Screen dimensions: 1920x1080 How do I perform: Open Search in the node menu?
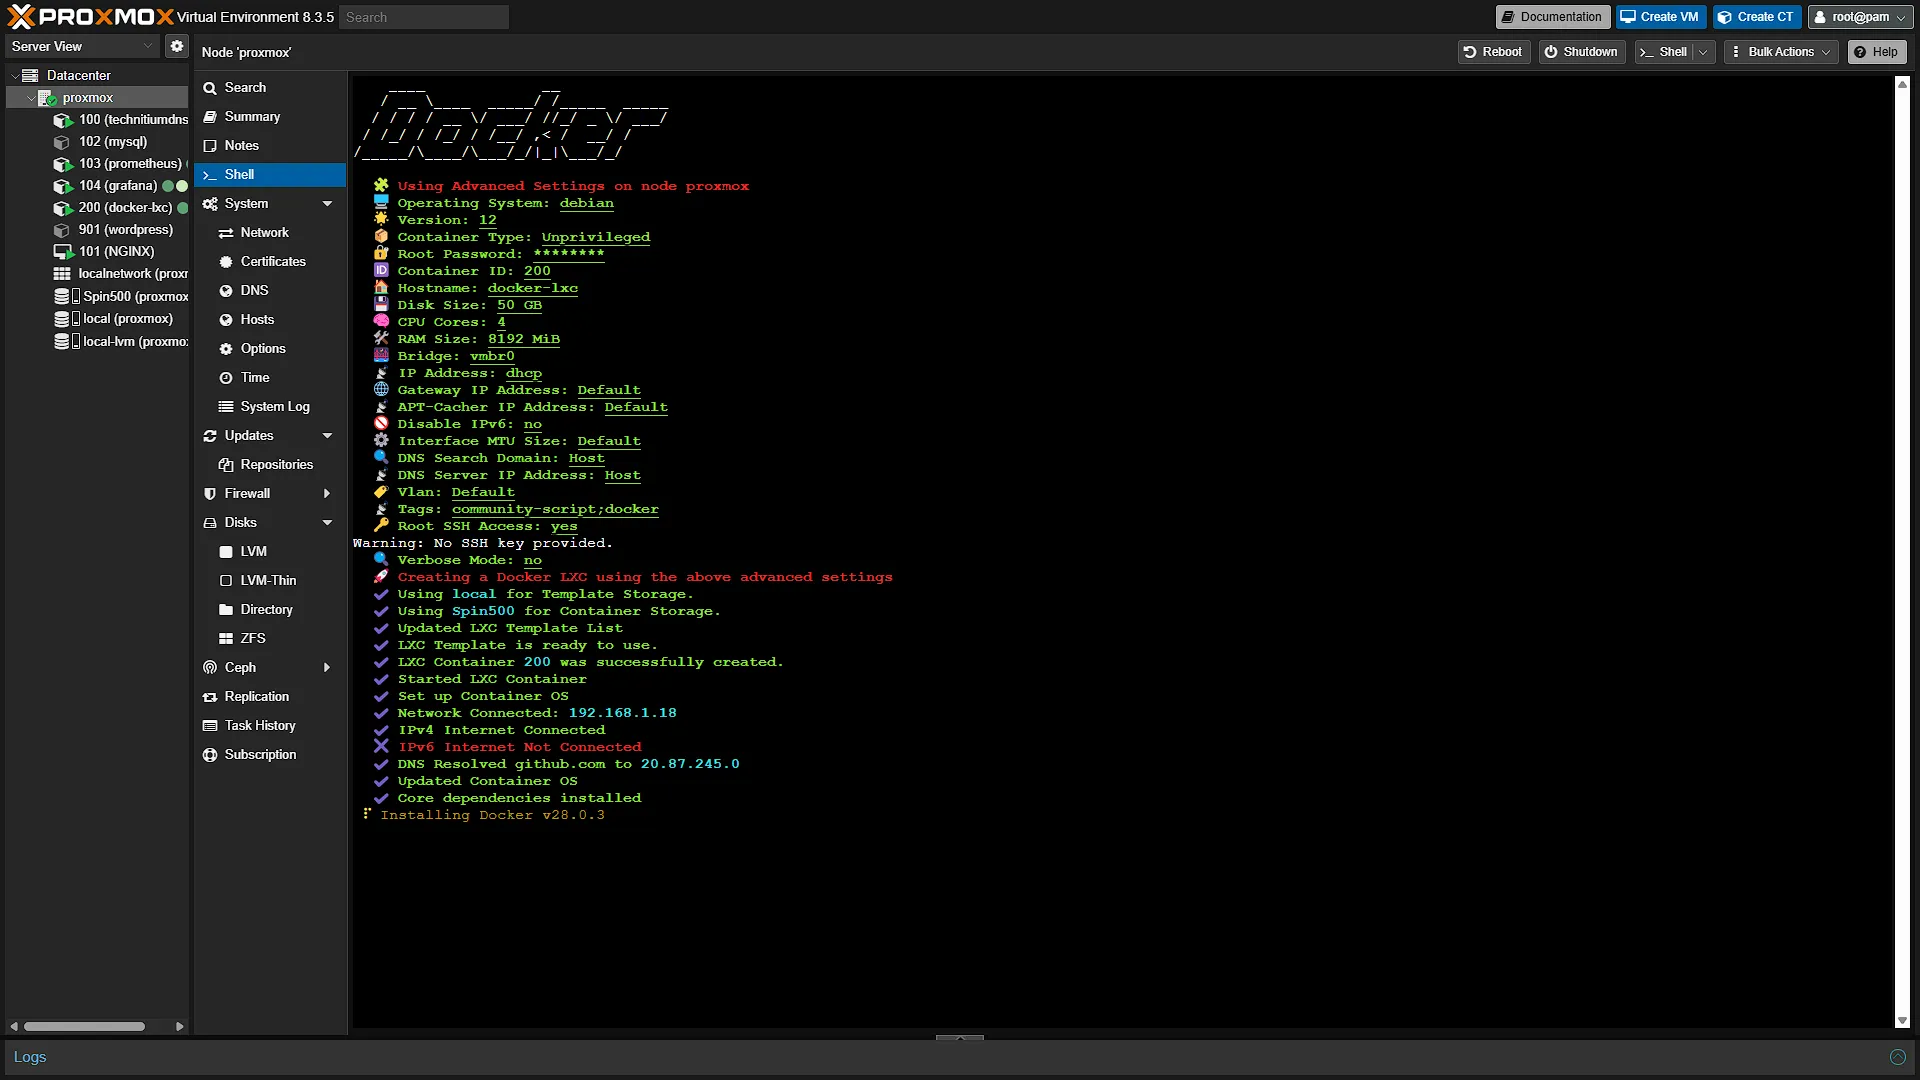pos(245,88)
